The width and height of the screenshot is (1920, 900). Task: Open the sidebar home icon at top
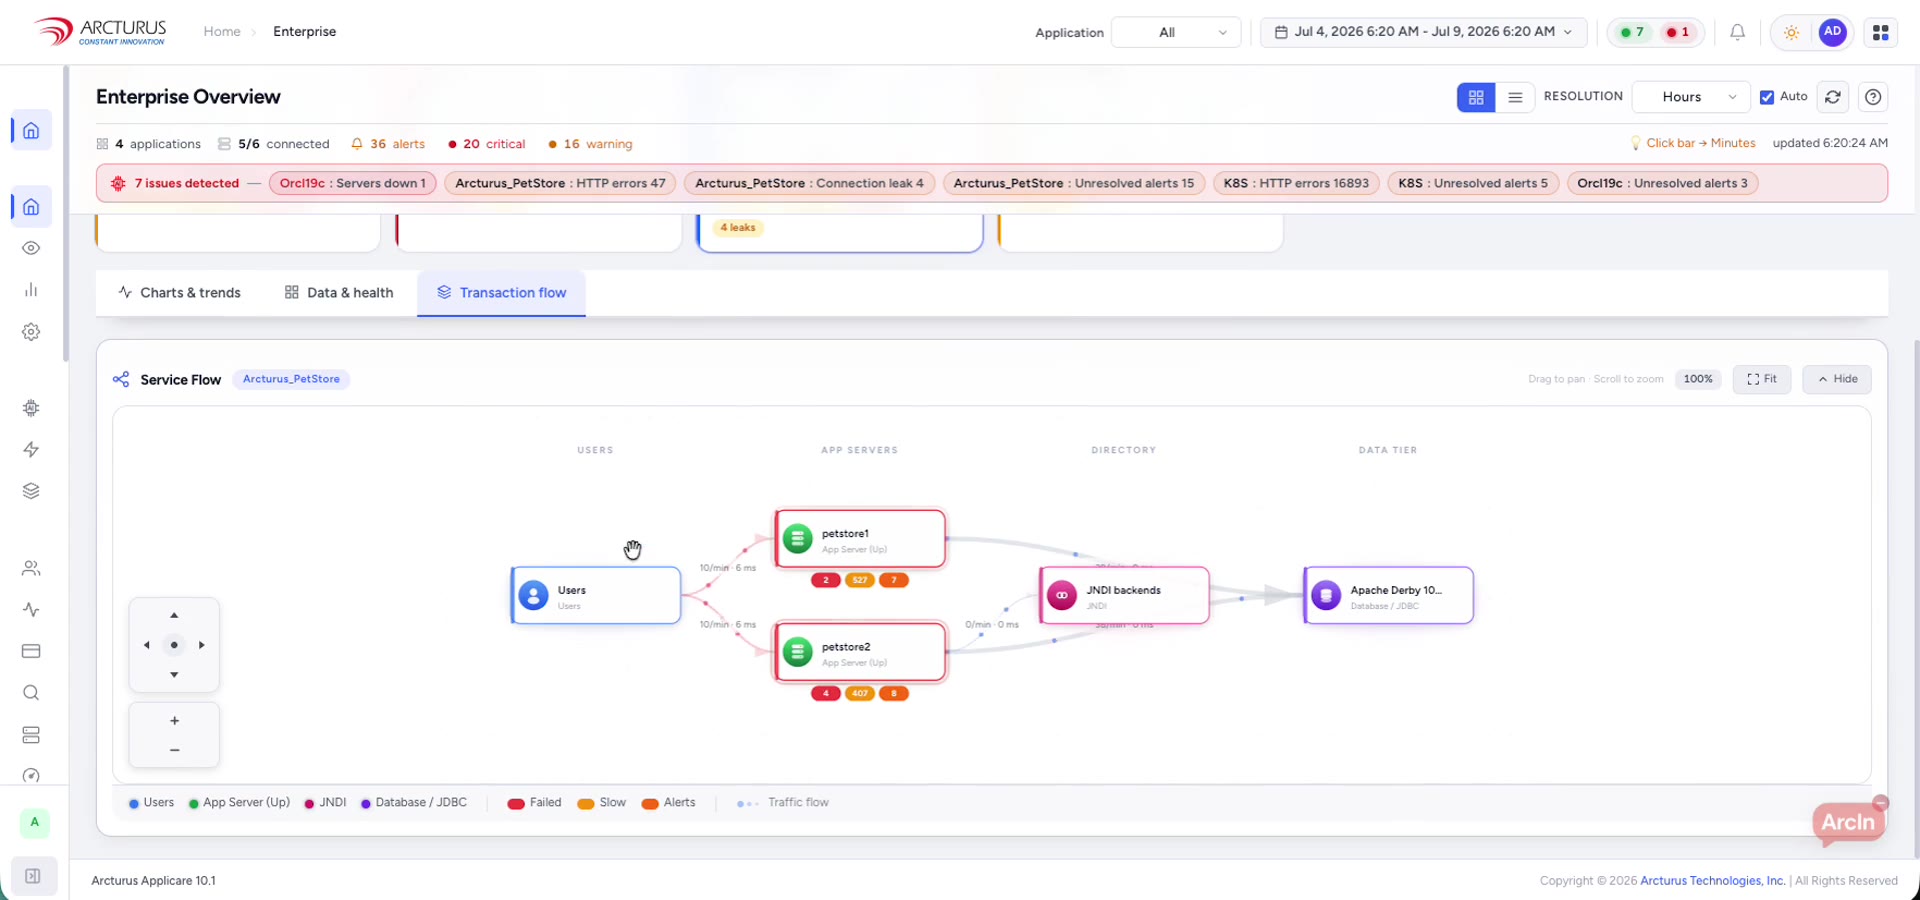pyautogui.click(x=31, y=130)
